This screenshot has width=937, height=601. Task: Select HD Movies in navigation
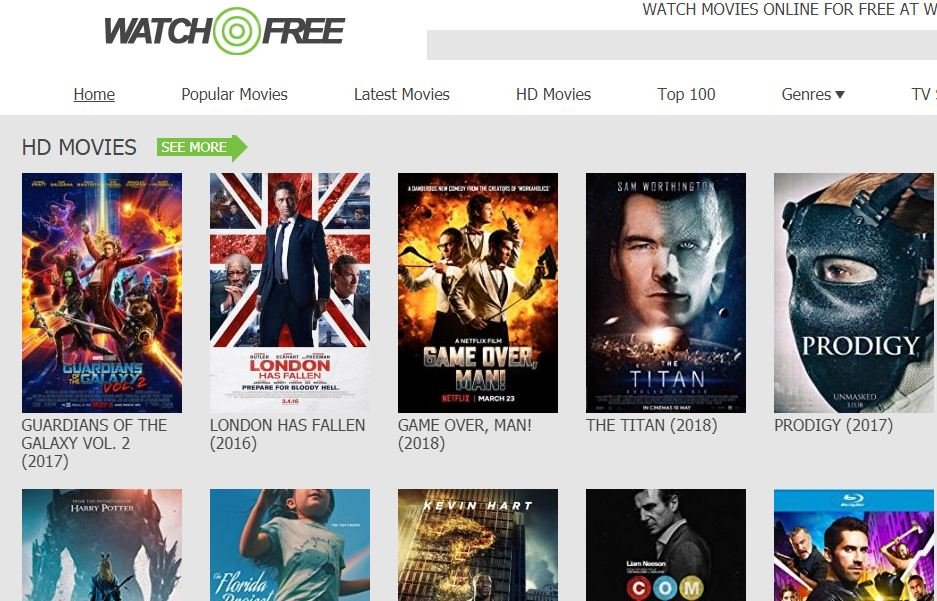[x=553, y=94]
